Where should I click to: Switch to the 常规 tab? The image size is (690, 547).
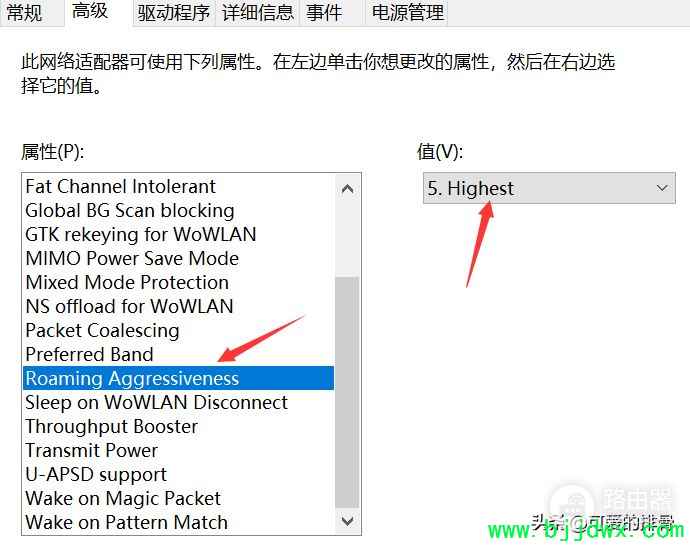[x=25, y=12]
